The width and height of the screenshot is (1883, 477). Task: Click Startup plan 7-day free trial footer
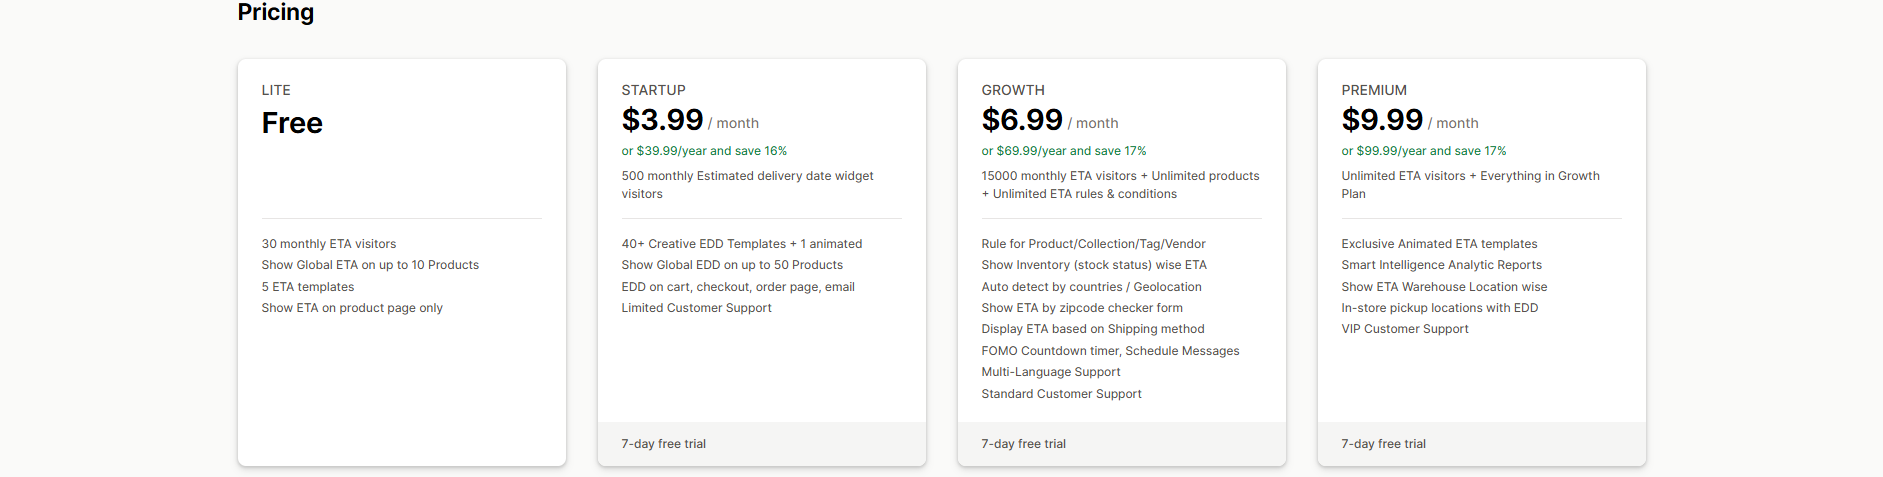(x=663, y=444)
